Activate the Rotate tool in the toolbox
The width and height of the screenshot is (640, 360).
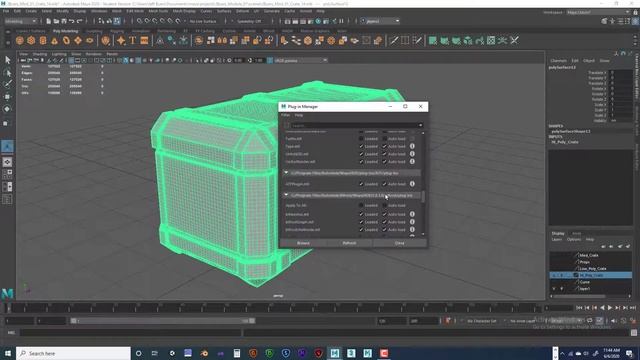tap(7, 109)
